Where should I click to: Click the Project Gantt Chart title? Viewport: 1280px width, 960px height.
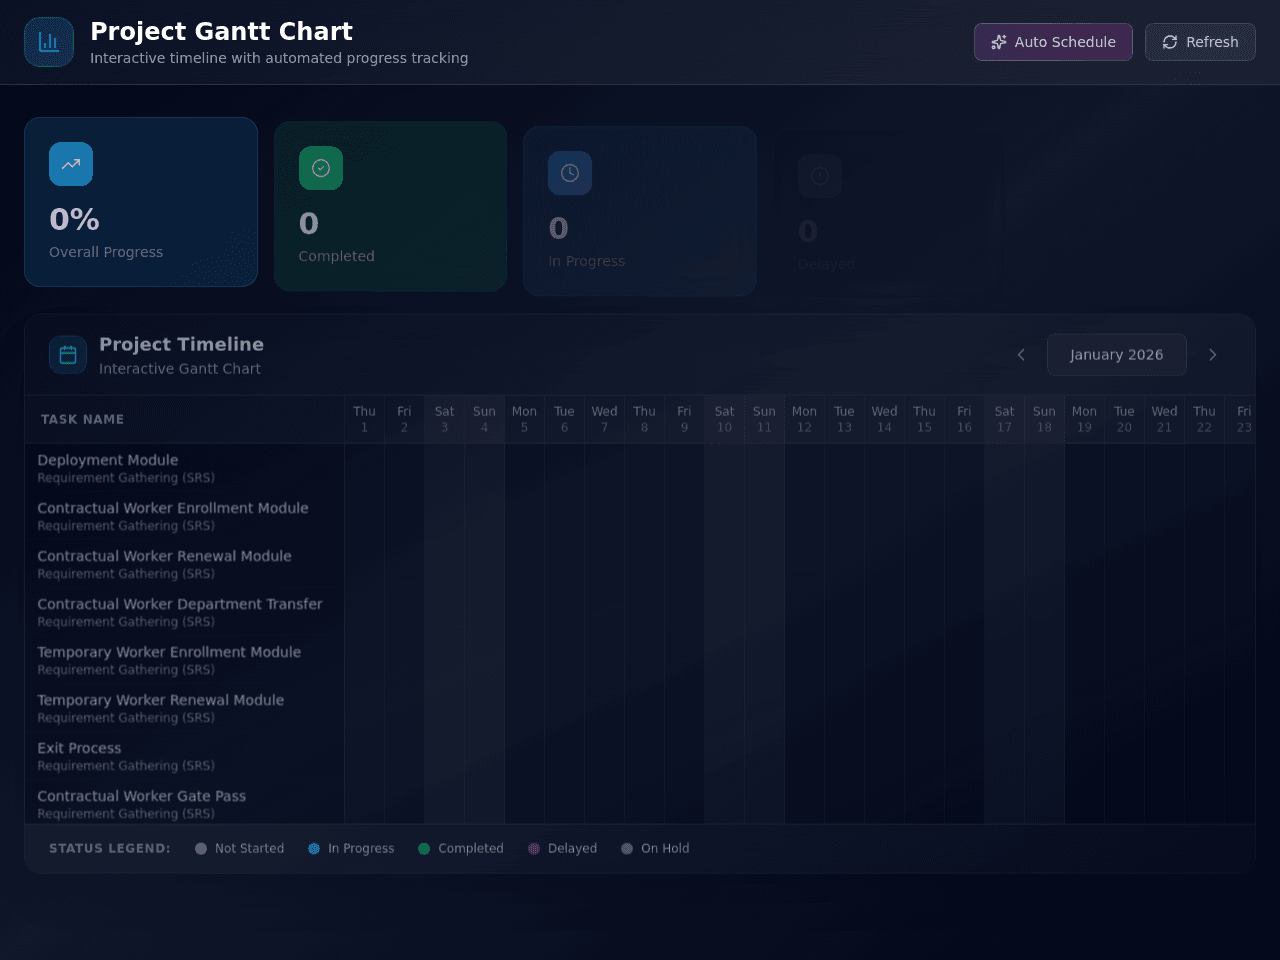point(221,31)
